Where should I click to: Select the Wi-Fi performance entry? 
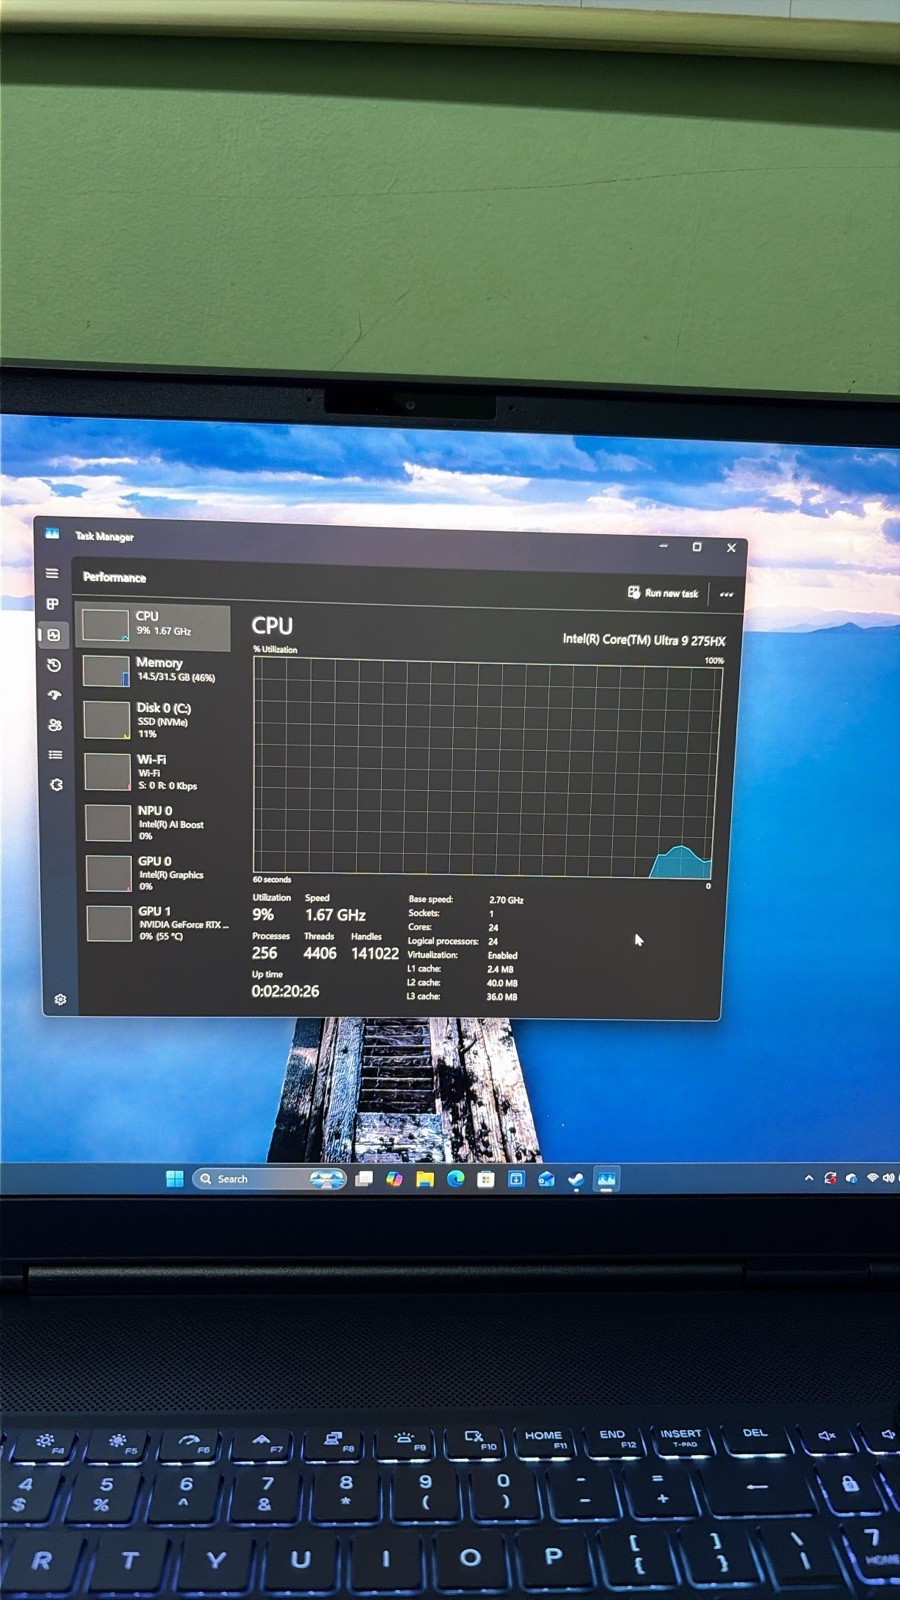click(x=157, y=772)
